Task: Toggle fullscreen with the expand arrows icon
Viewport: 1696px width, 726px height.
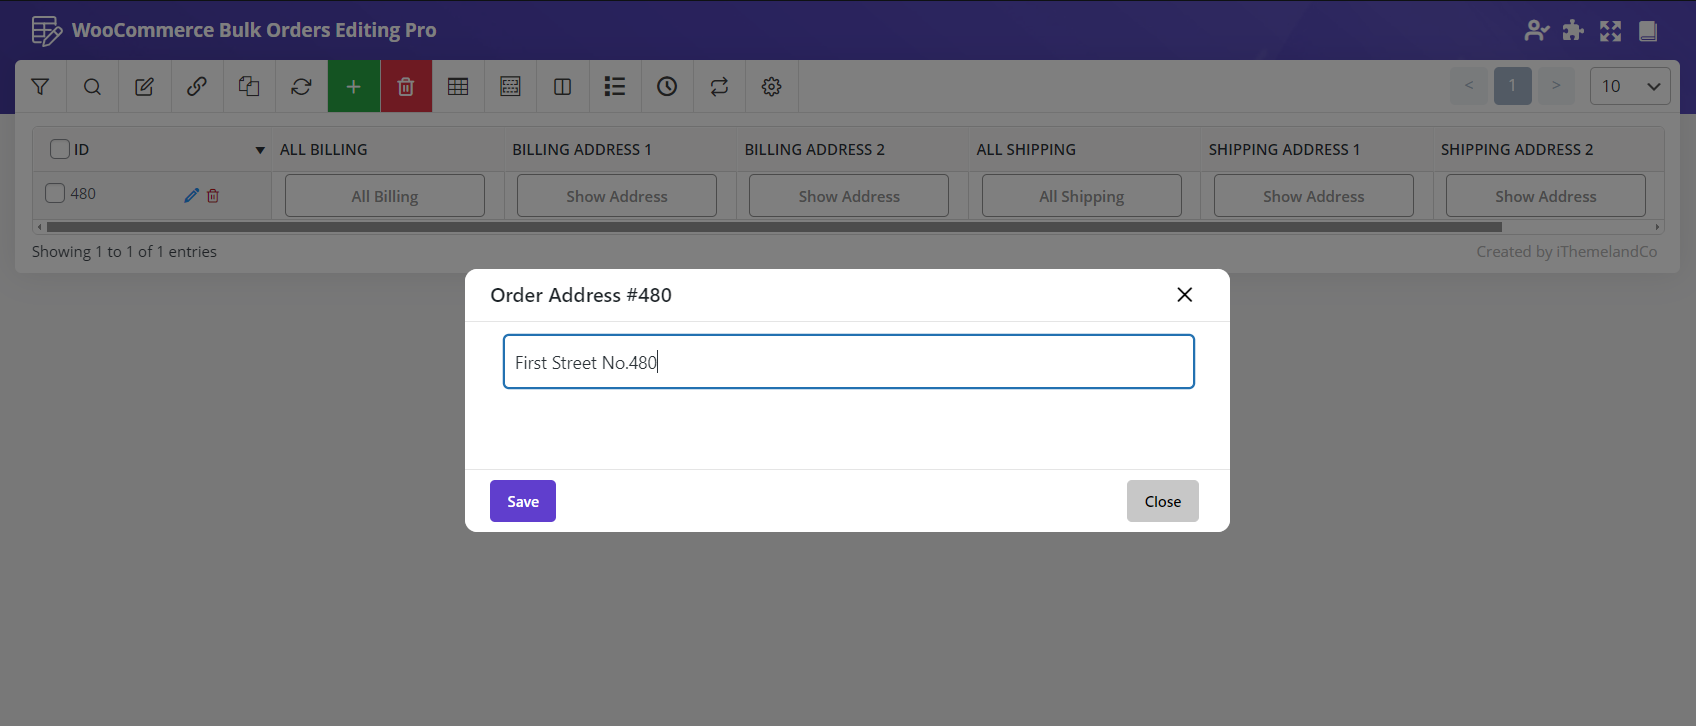Action: (1610, 31)
